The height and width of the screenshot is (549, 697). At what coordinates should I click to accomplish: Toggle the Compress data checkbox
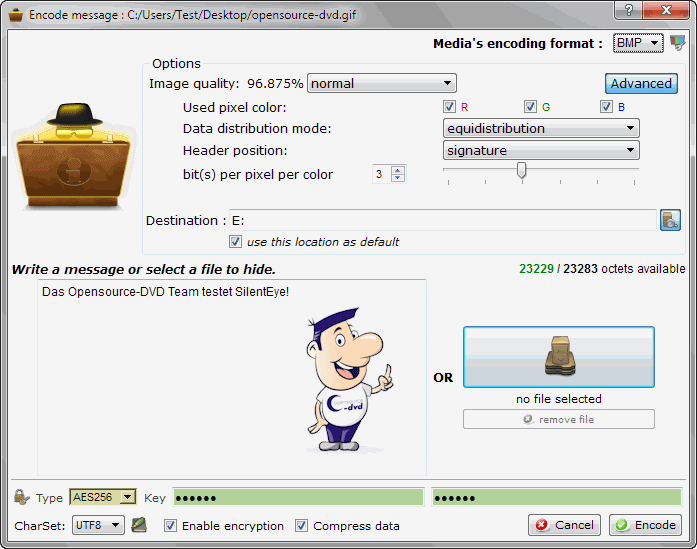pyautogui.click(x=301, y=525)
